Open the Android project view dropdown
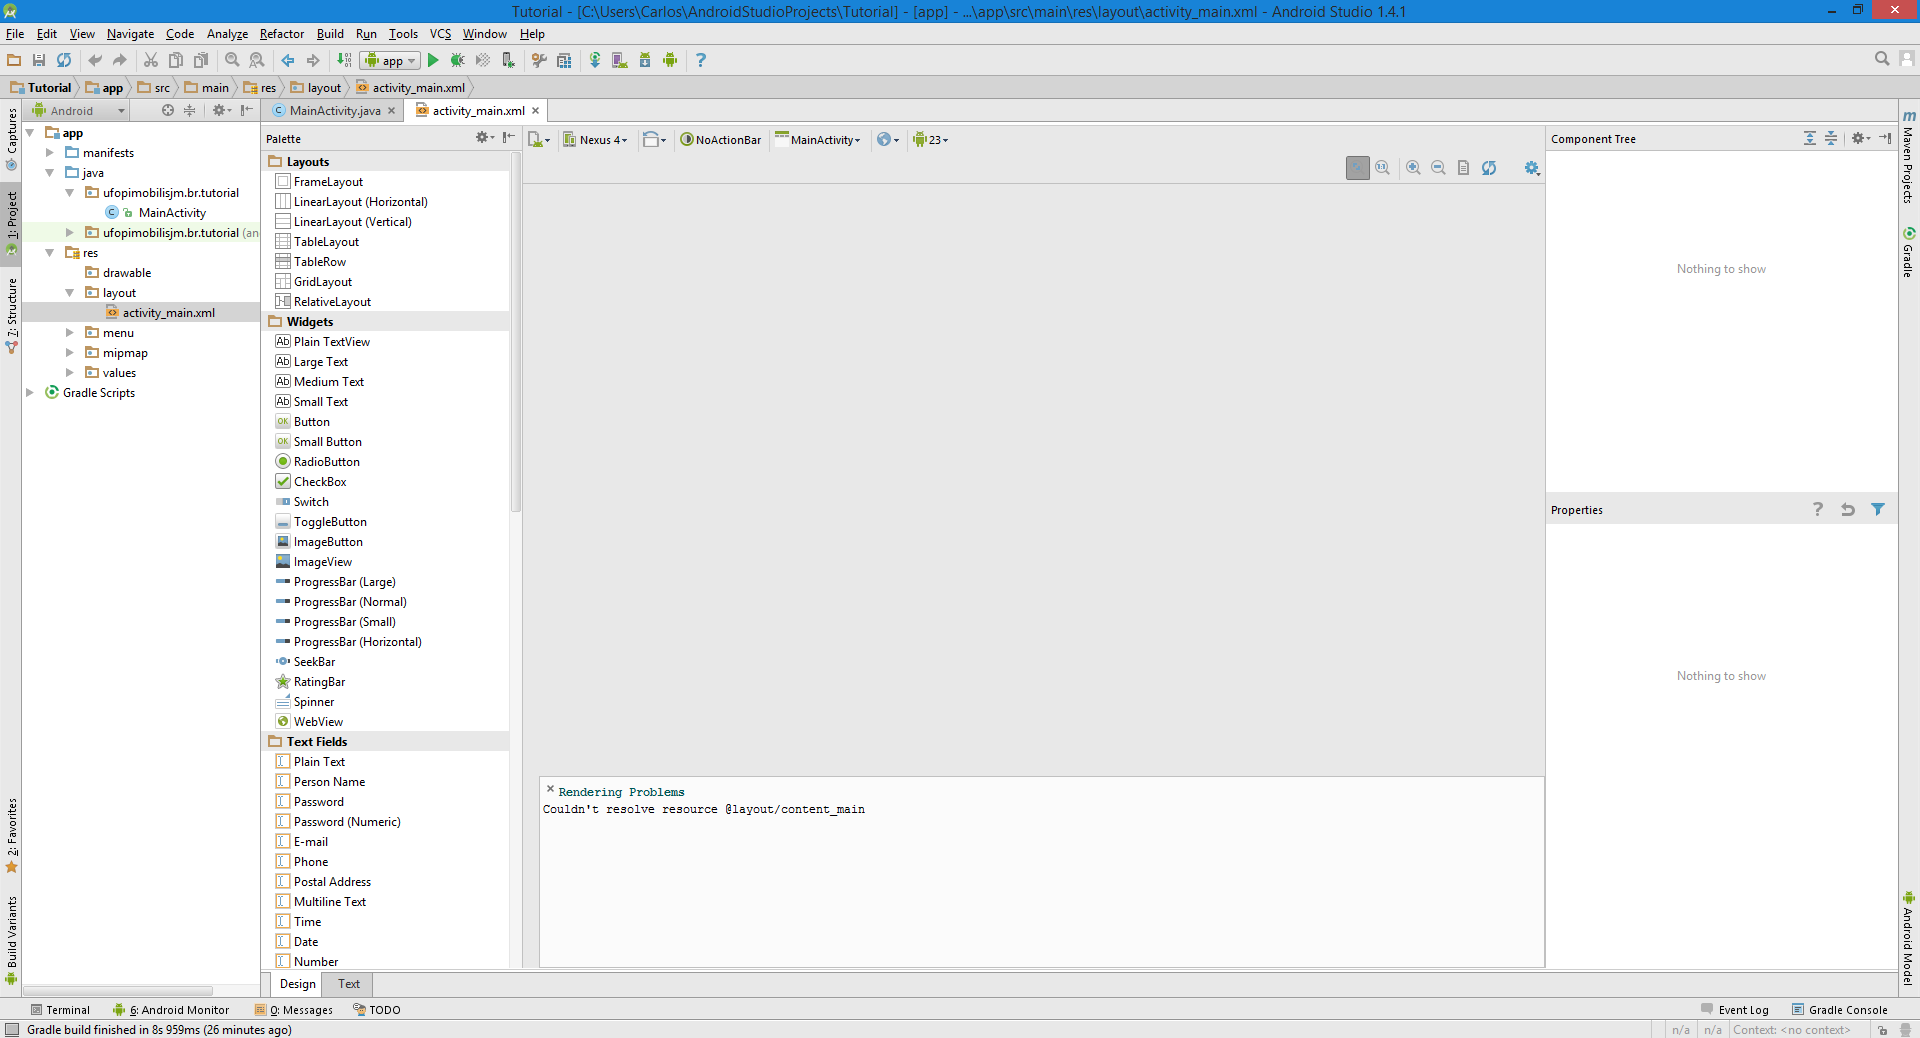 78,110
